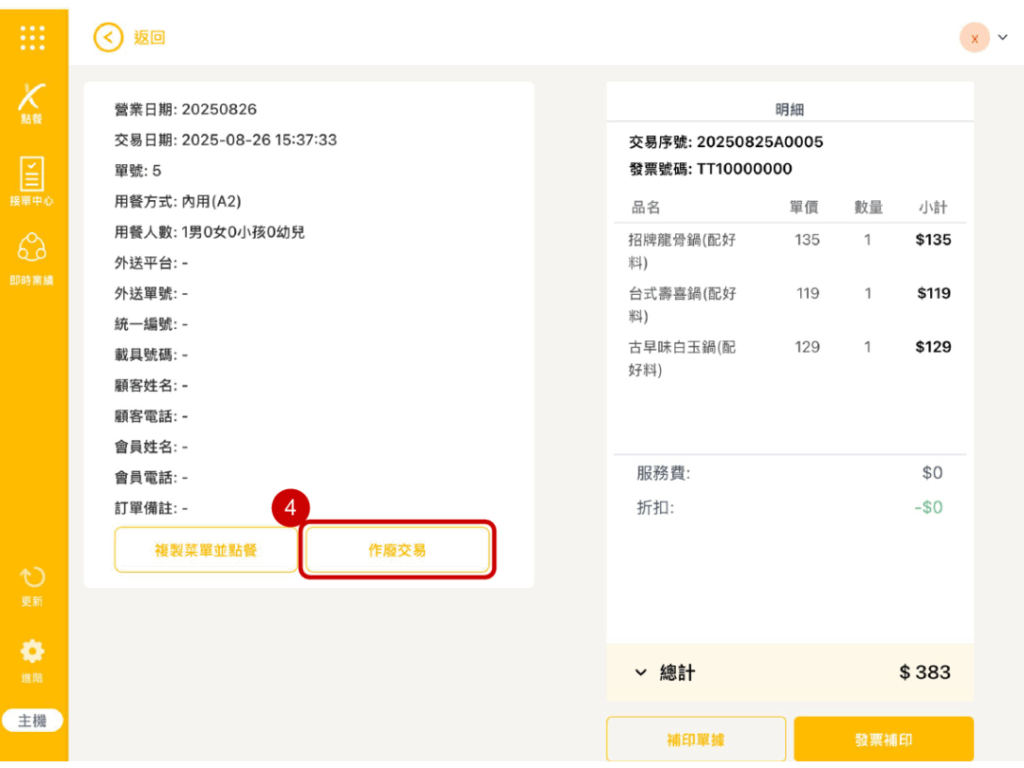The image size is (1024, 768).
Task: Select the 台式壽喜鍋 item row
Action: point(789,305)
